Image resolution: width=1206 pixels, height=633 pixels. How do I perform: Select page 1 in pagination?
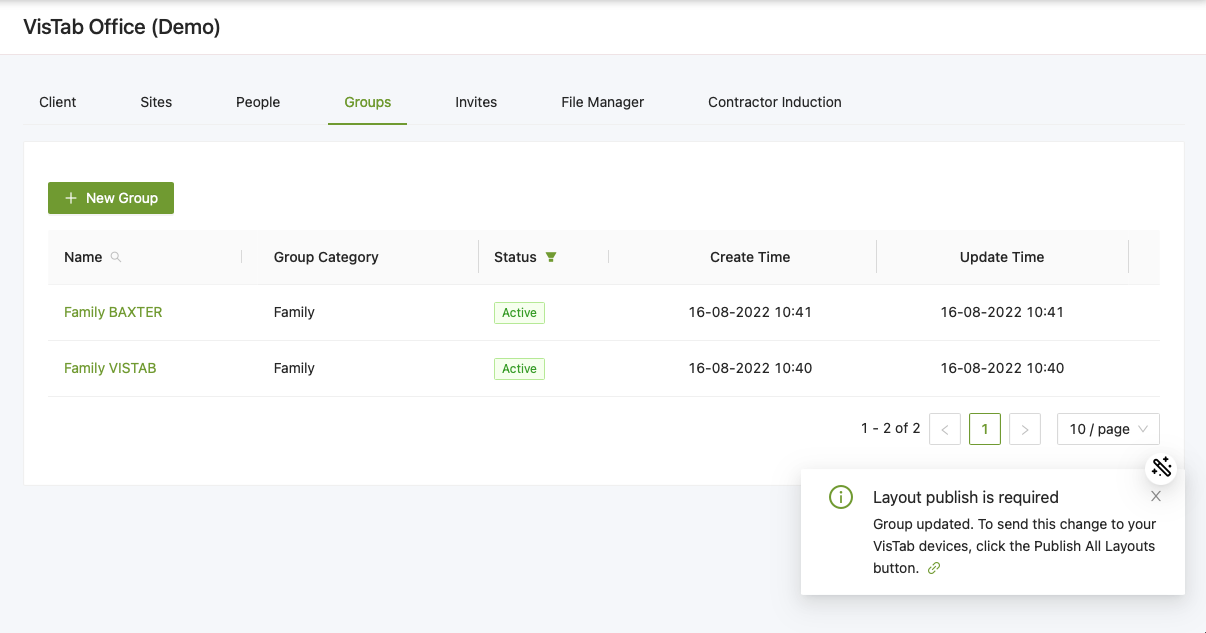(985, 429)
